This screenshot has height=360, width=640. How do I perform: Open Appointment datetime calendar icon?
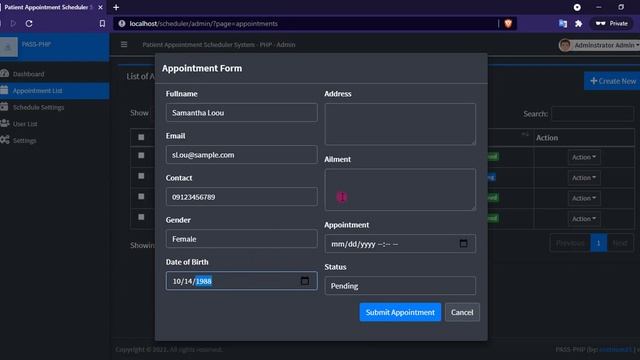click(x=463, y=244)
